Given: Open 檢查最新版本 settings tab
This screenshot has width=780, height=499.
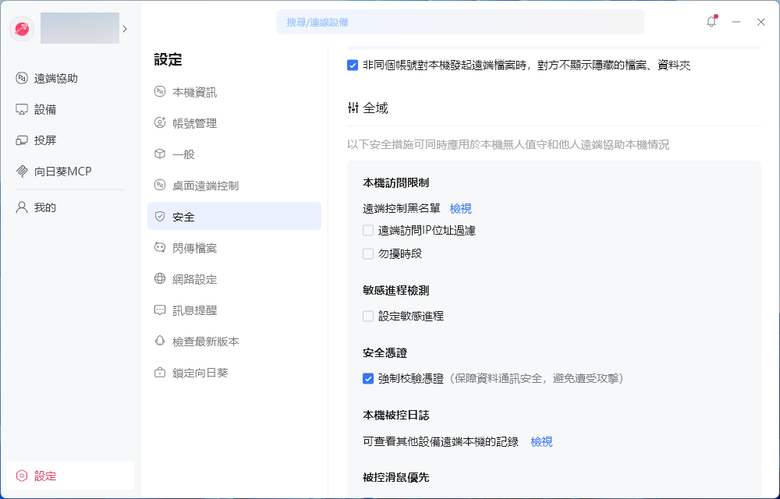Looking at the screenshot, I should tap(234, 341).
